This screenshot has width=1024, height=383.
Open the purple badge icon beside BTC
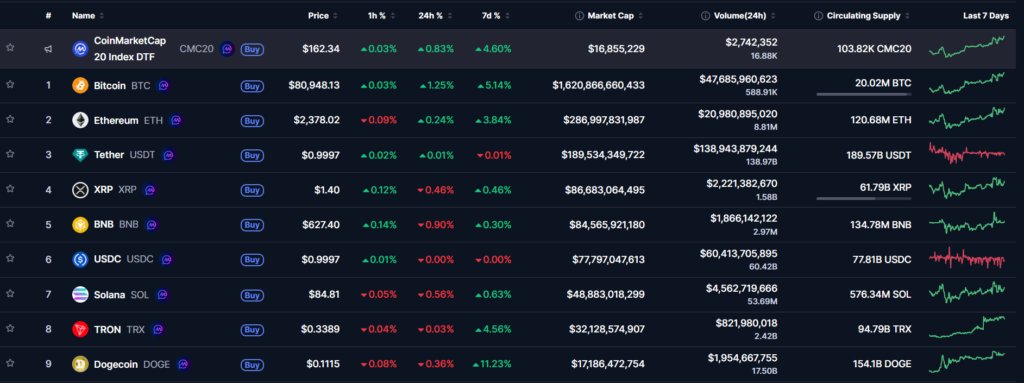tap(163, 86)
